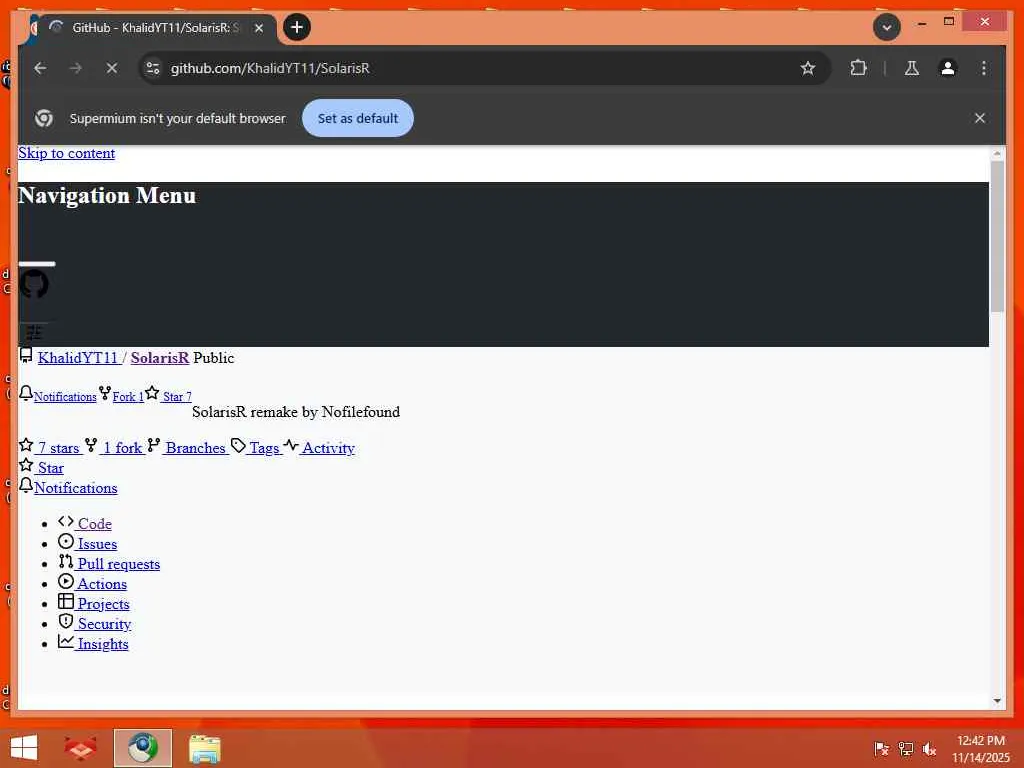Open site information icon in address bar
Image resolution: width=1024 pixels, height=768 pixels.
point(153,68)
